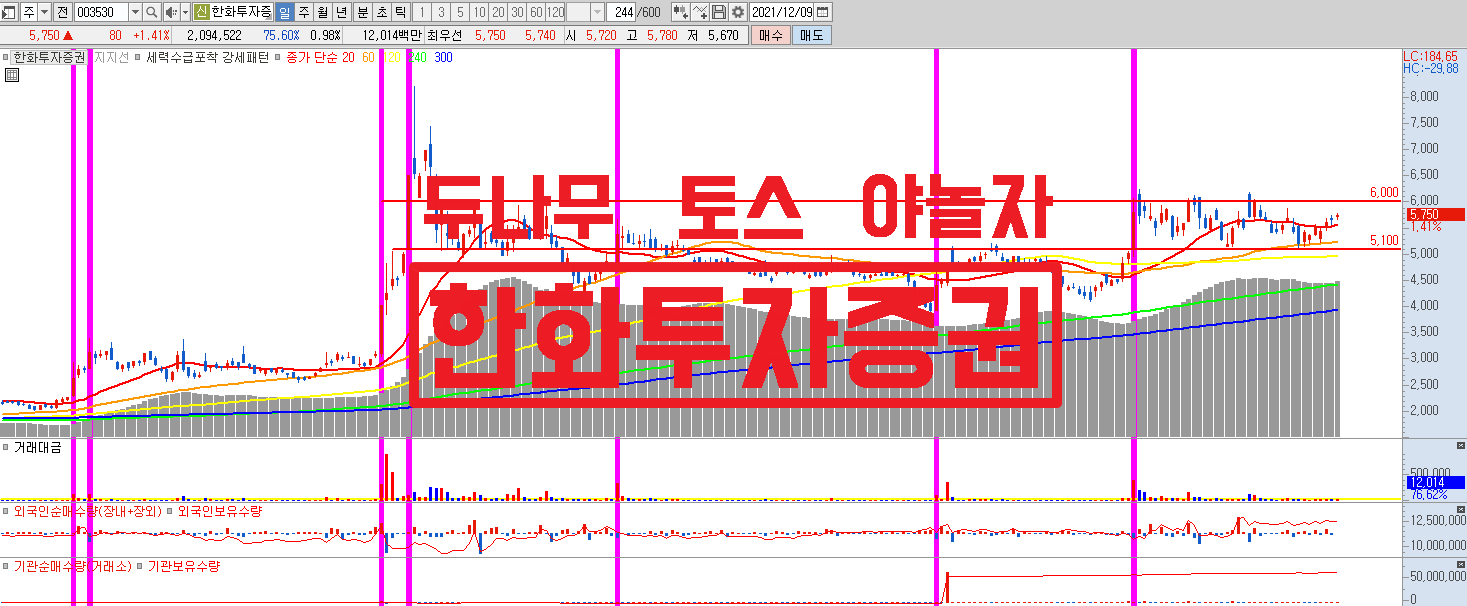Click the 6,000 horizontal resistance line label

pyautogui.click(x=1384, y=193)
